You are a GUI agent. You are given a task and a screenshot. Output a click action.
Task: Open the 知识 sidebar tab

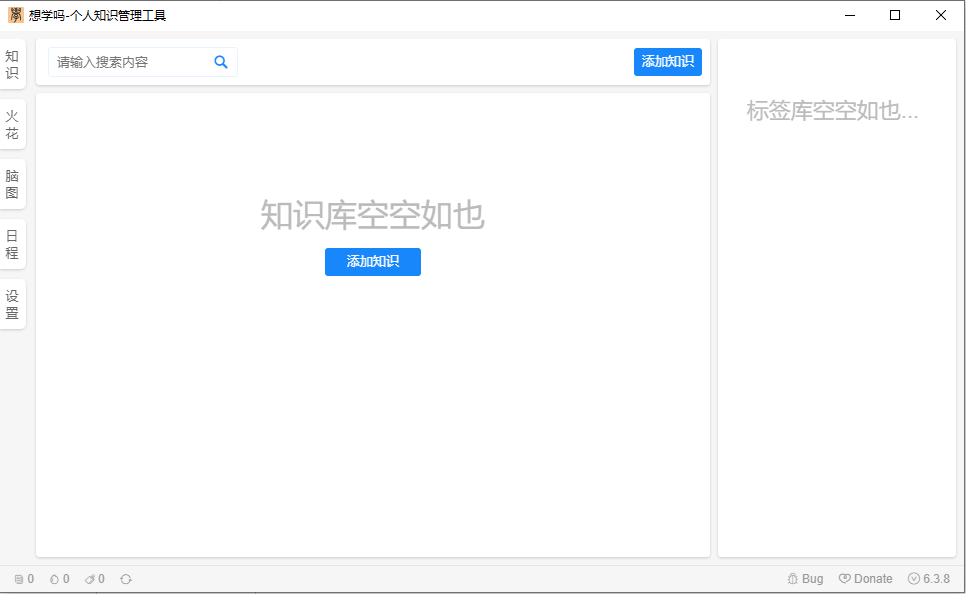[x=12, y=64]
